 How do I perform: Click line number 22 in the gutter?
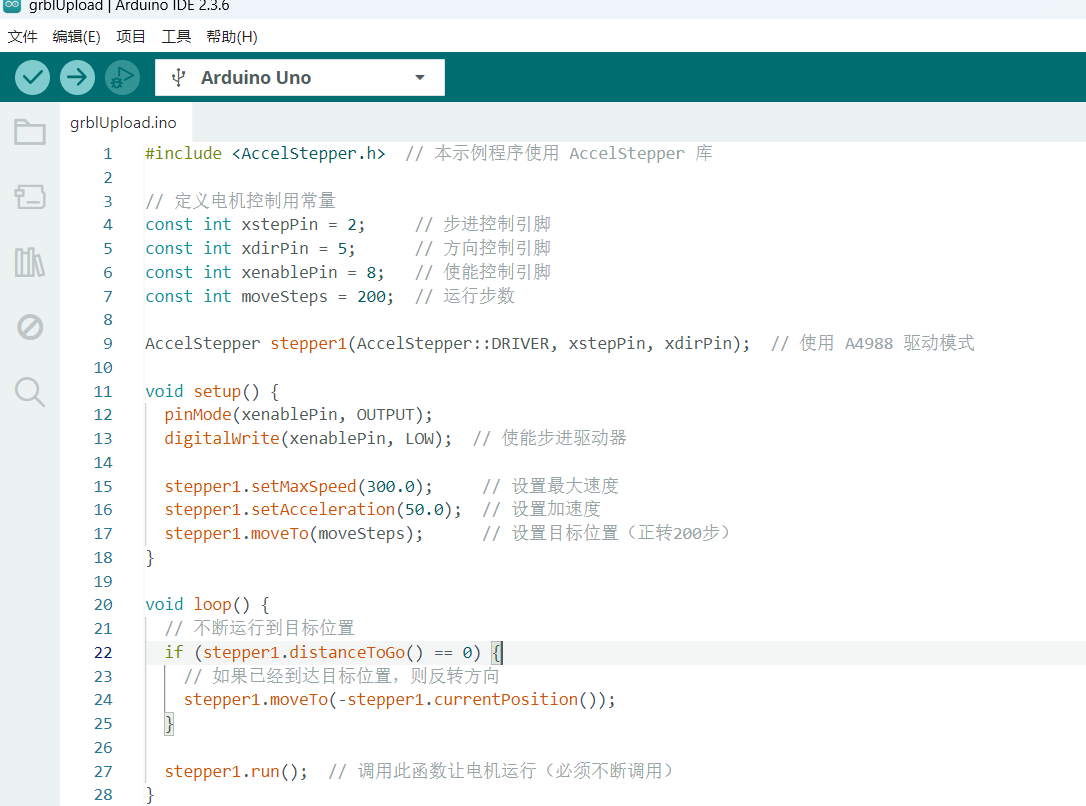coord(103,652)
